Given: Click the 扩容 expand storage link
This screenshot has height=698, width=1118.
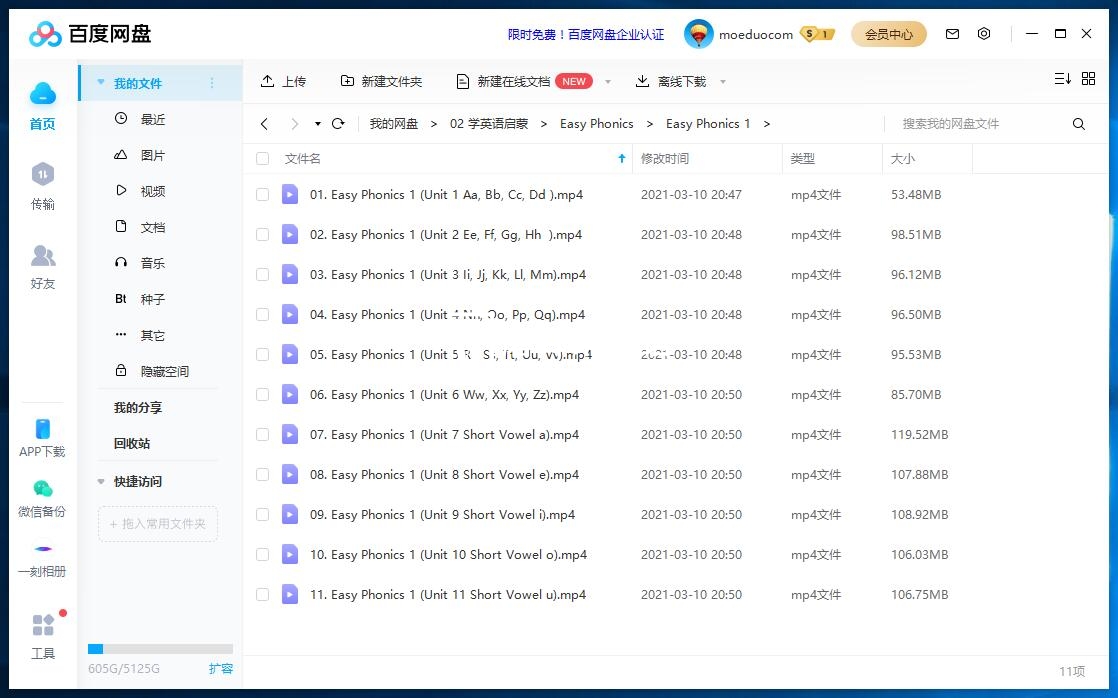Looking at the screenshot, I should pos(220,668).
